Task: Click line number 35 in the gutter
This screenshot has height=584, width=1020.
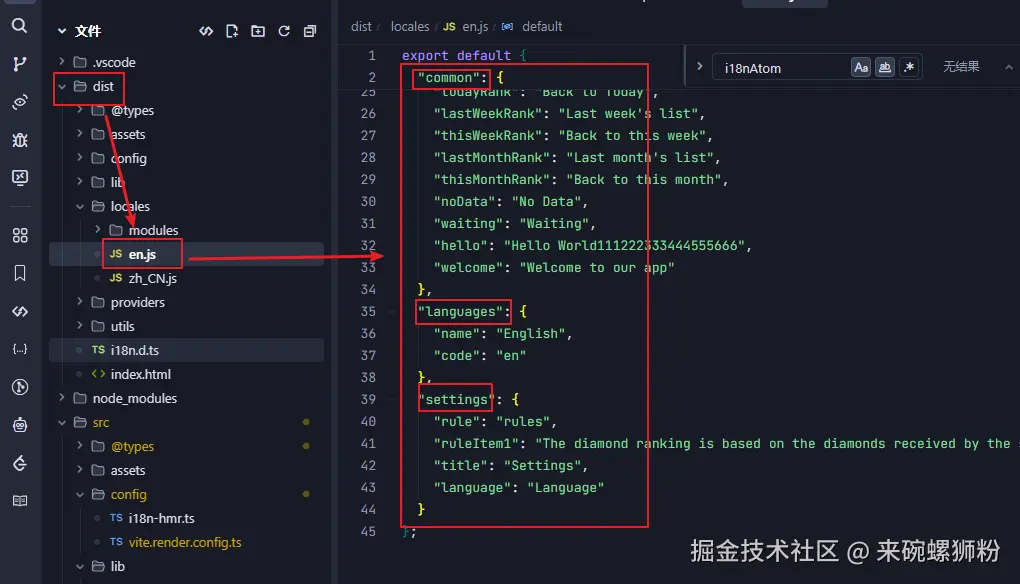Action: (368, 312)
